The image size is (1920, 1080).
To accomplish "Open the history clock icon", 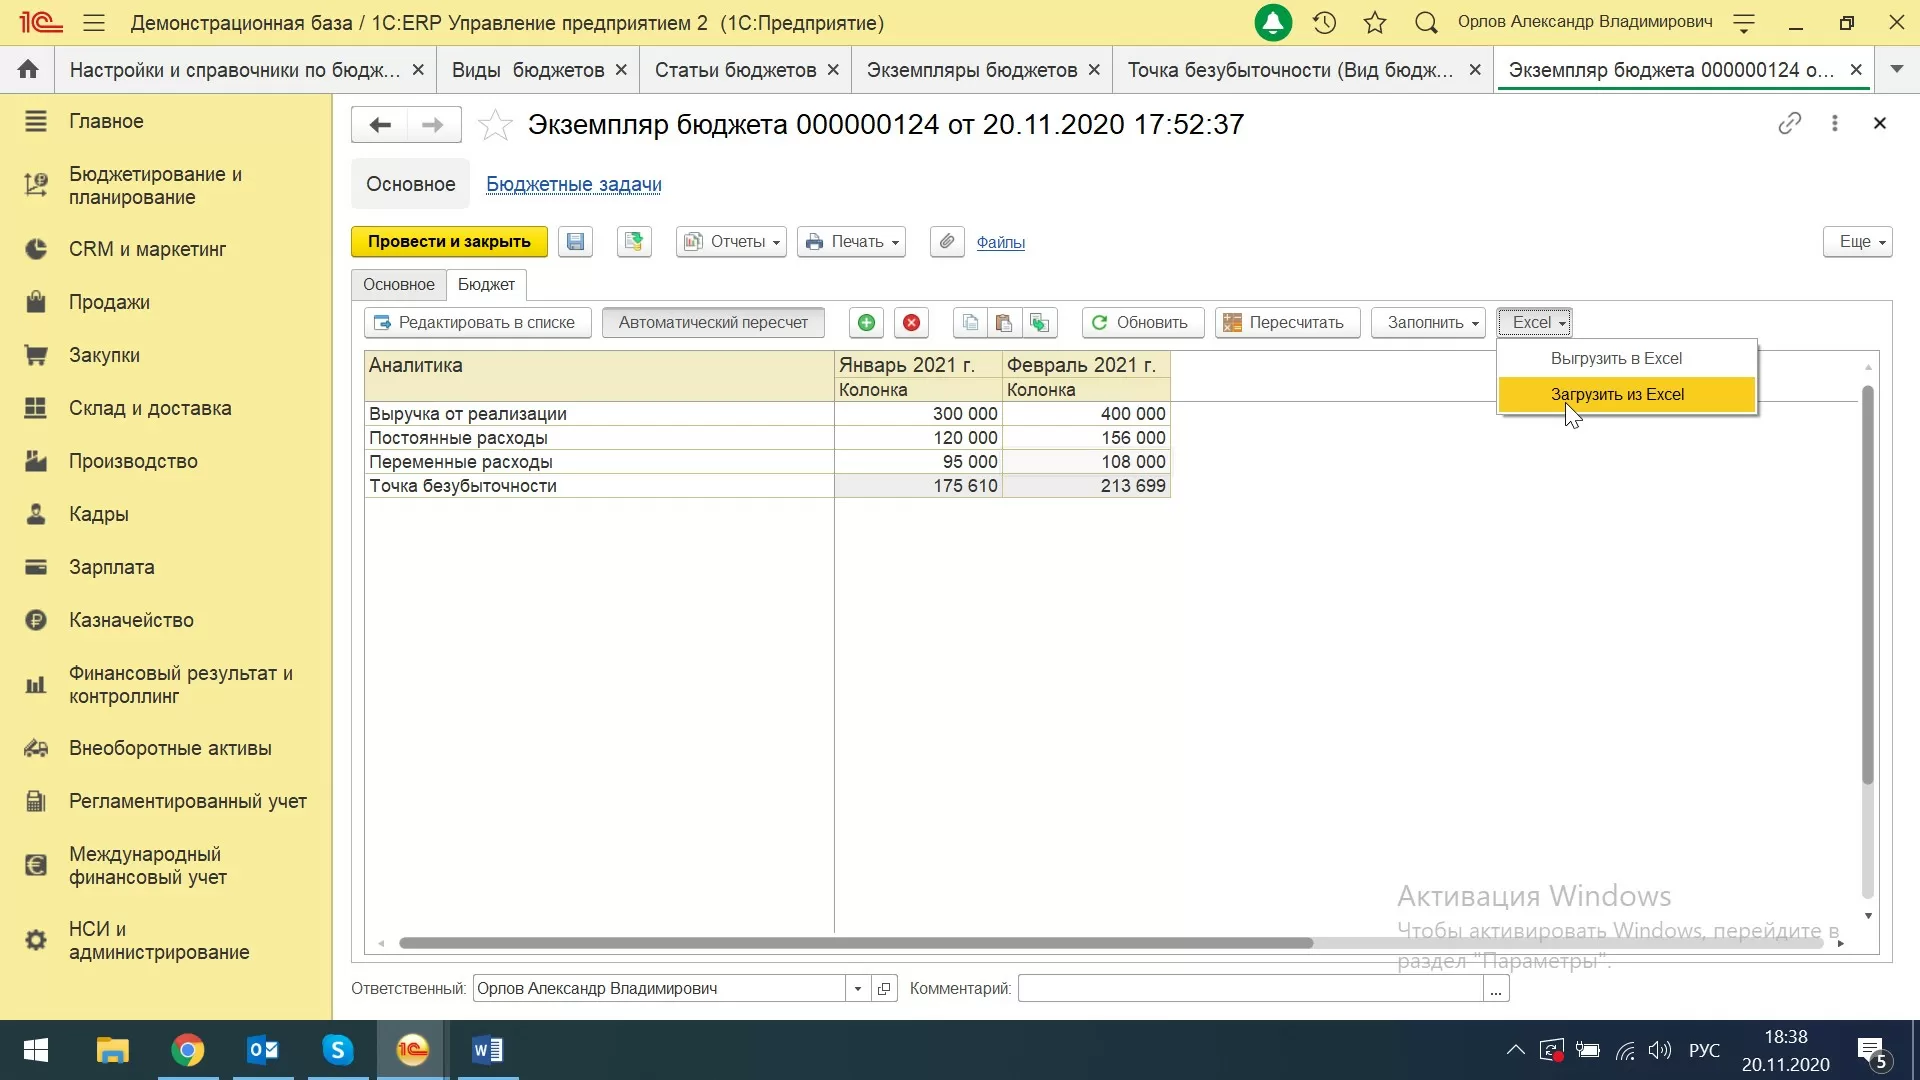I will 1324,22.
